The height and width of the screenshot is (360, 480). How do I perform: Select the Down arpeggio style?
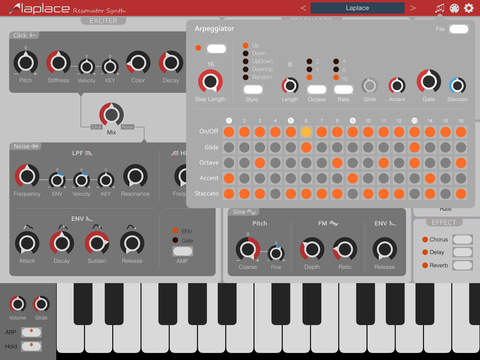pos(246,53)
